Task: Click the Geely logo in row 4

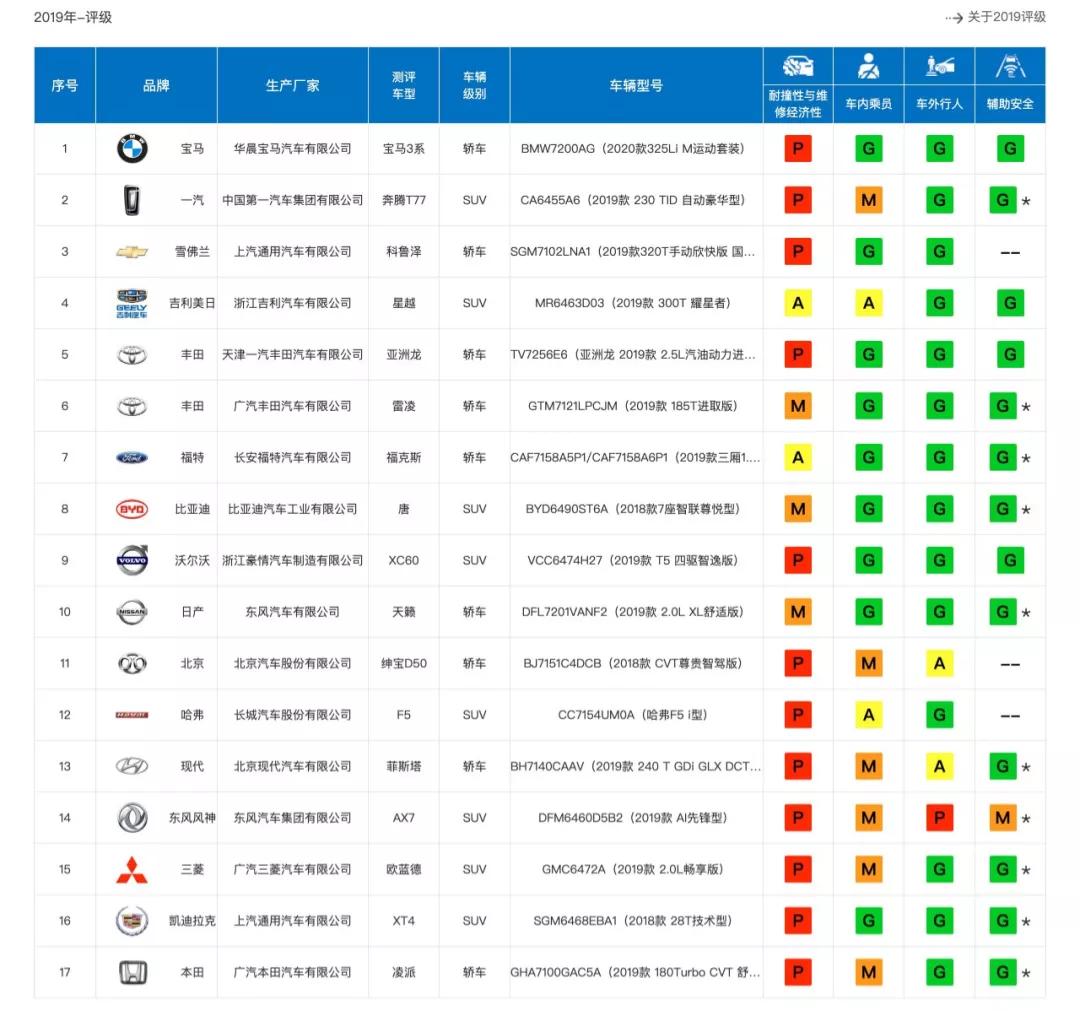Action: coord(132,304)
